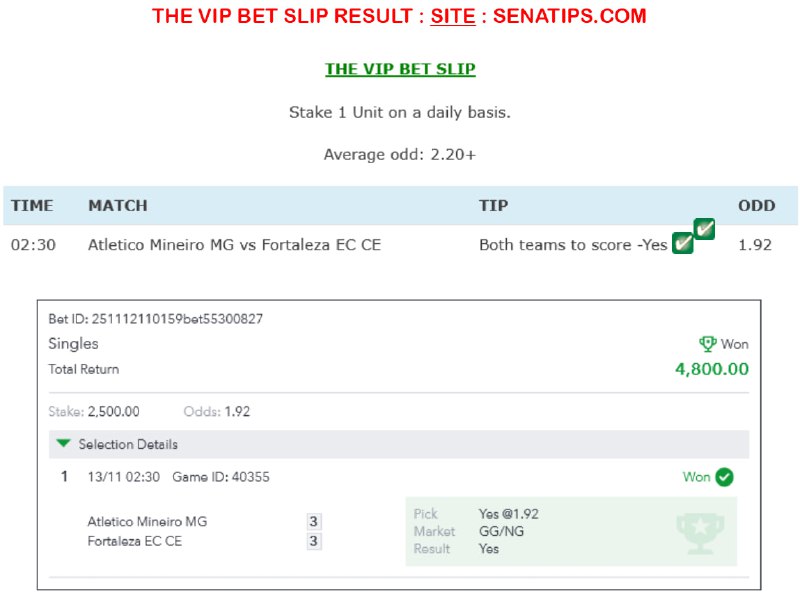The image size is (800, 593).
Task: Click the 4,800.00 Total Return amount
Action: pyautogui.click(x=711, y=369)
